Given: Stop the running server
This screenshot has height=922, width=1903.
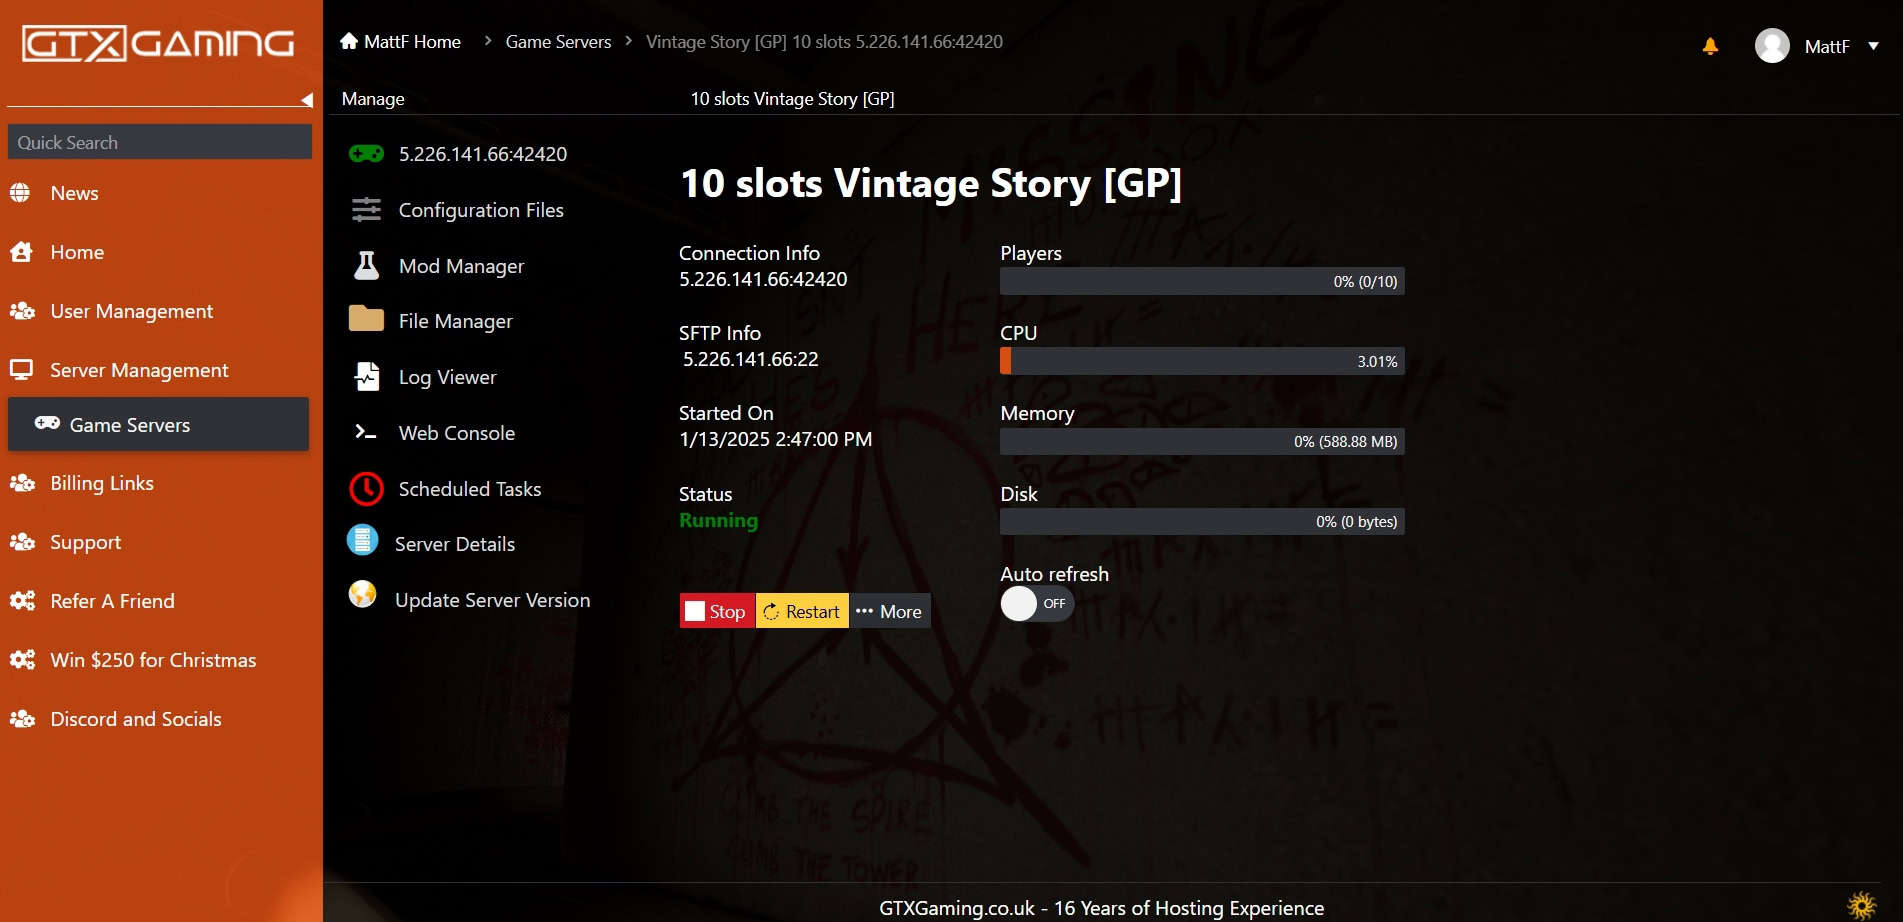Looking at the screenshot, I should tap(717, 612).
